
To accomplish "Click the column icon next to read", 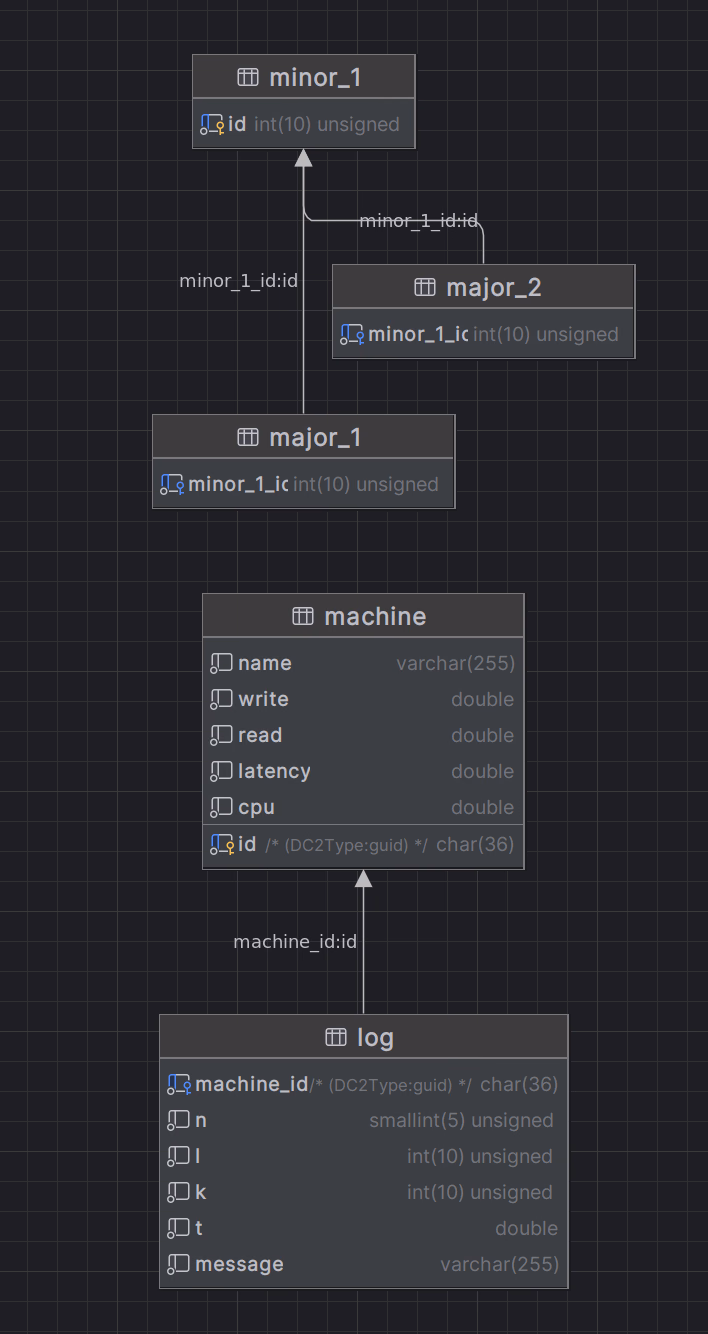I will tap(222, 735).
